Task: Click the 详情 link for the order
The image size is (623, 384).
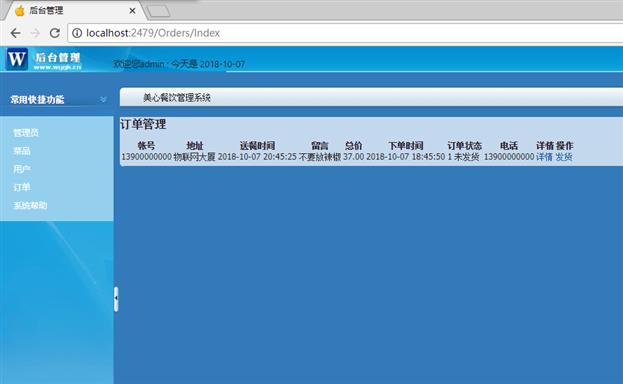Action: point(544,157)
